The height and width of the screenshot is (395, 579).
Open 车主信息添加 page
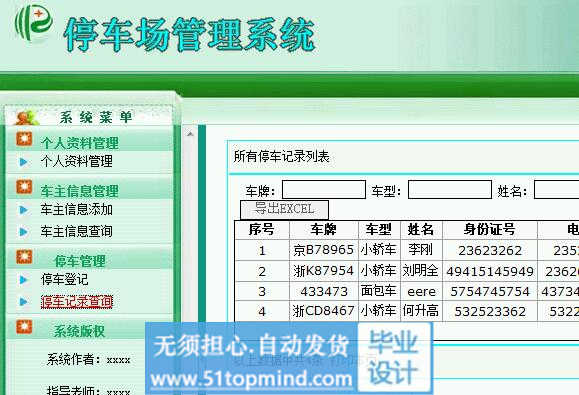(x=76, y=210)
